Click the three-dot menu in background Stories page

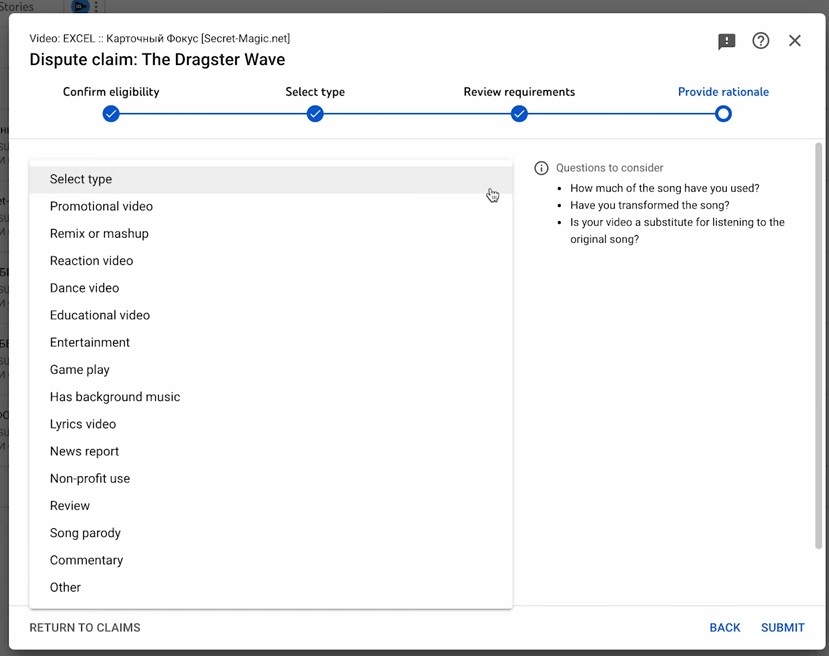click(x=96, y=7)
